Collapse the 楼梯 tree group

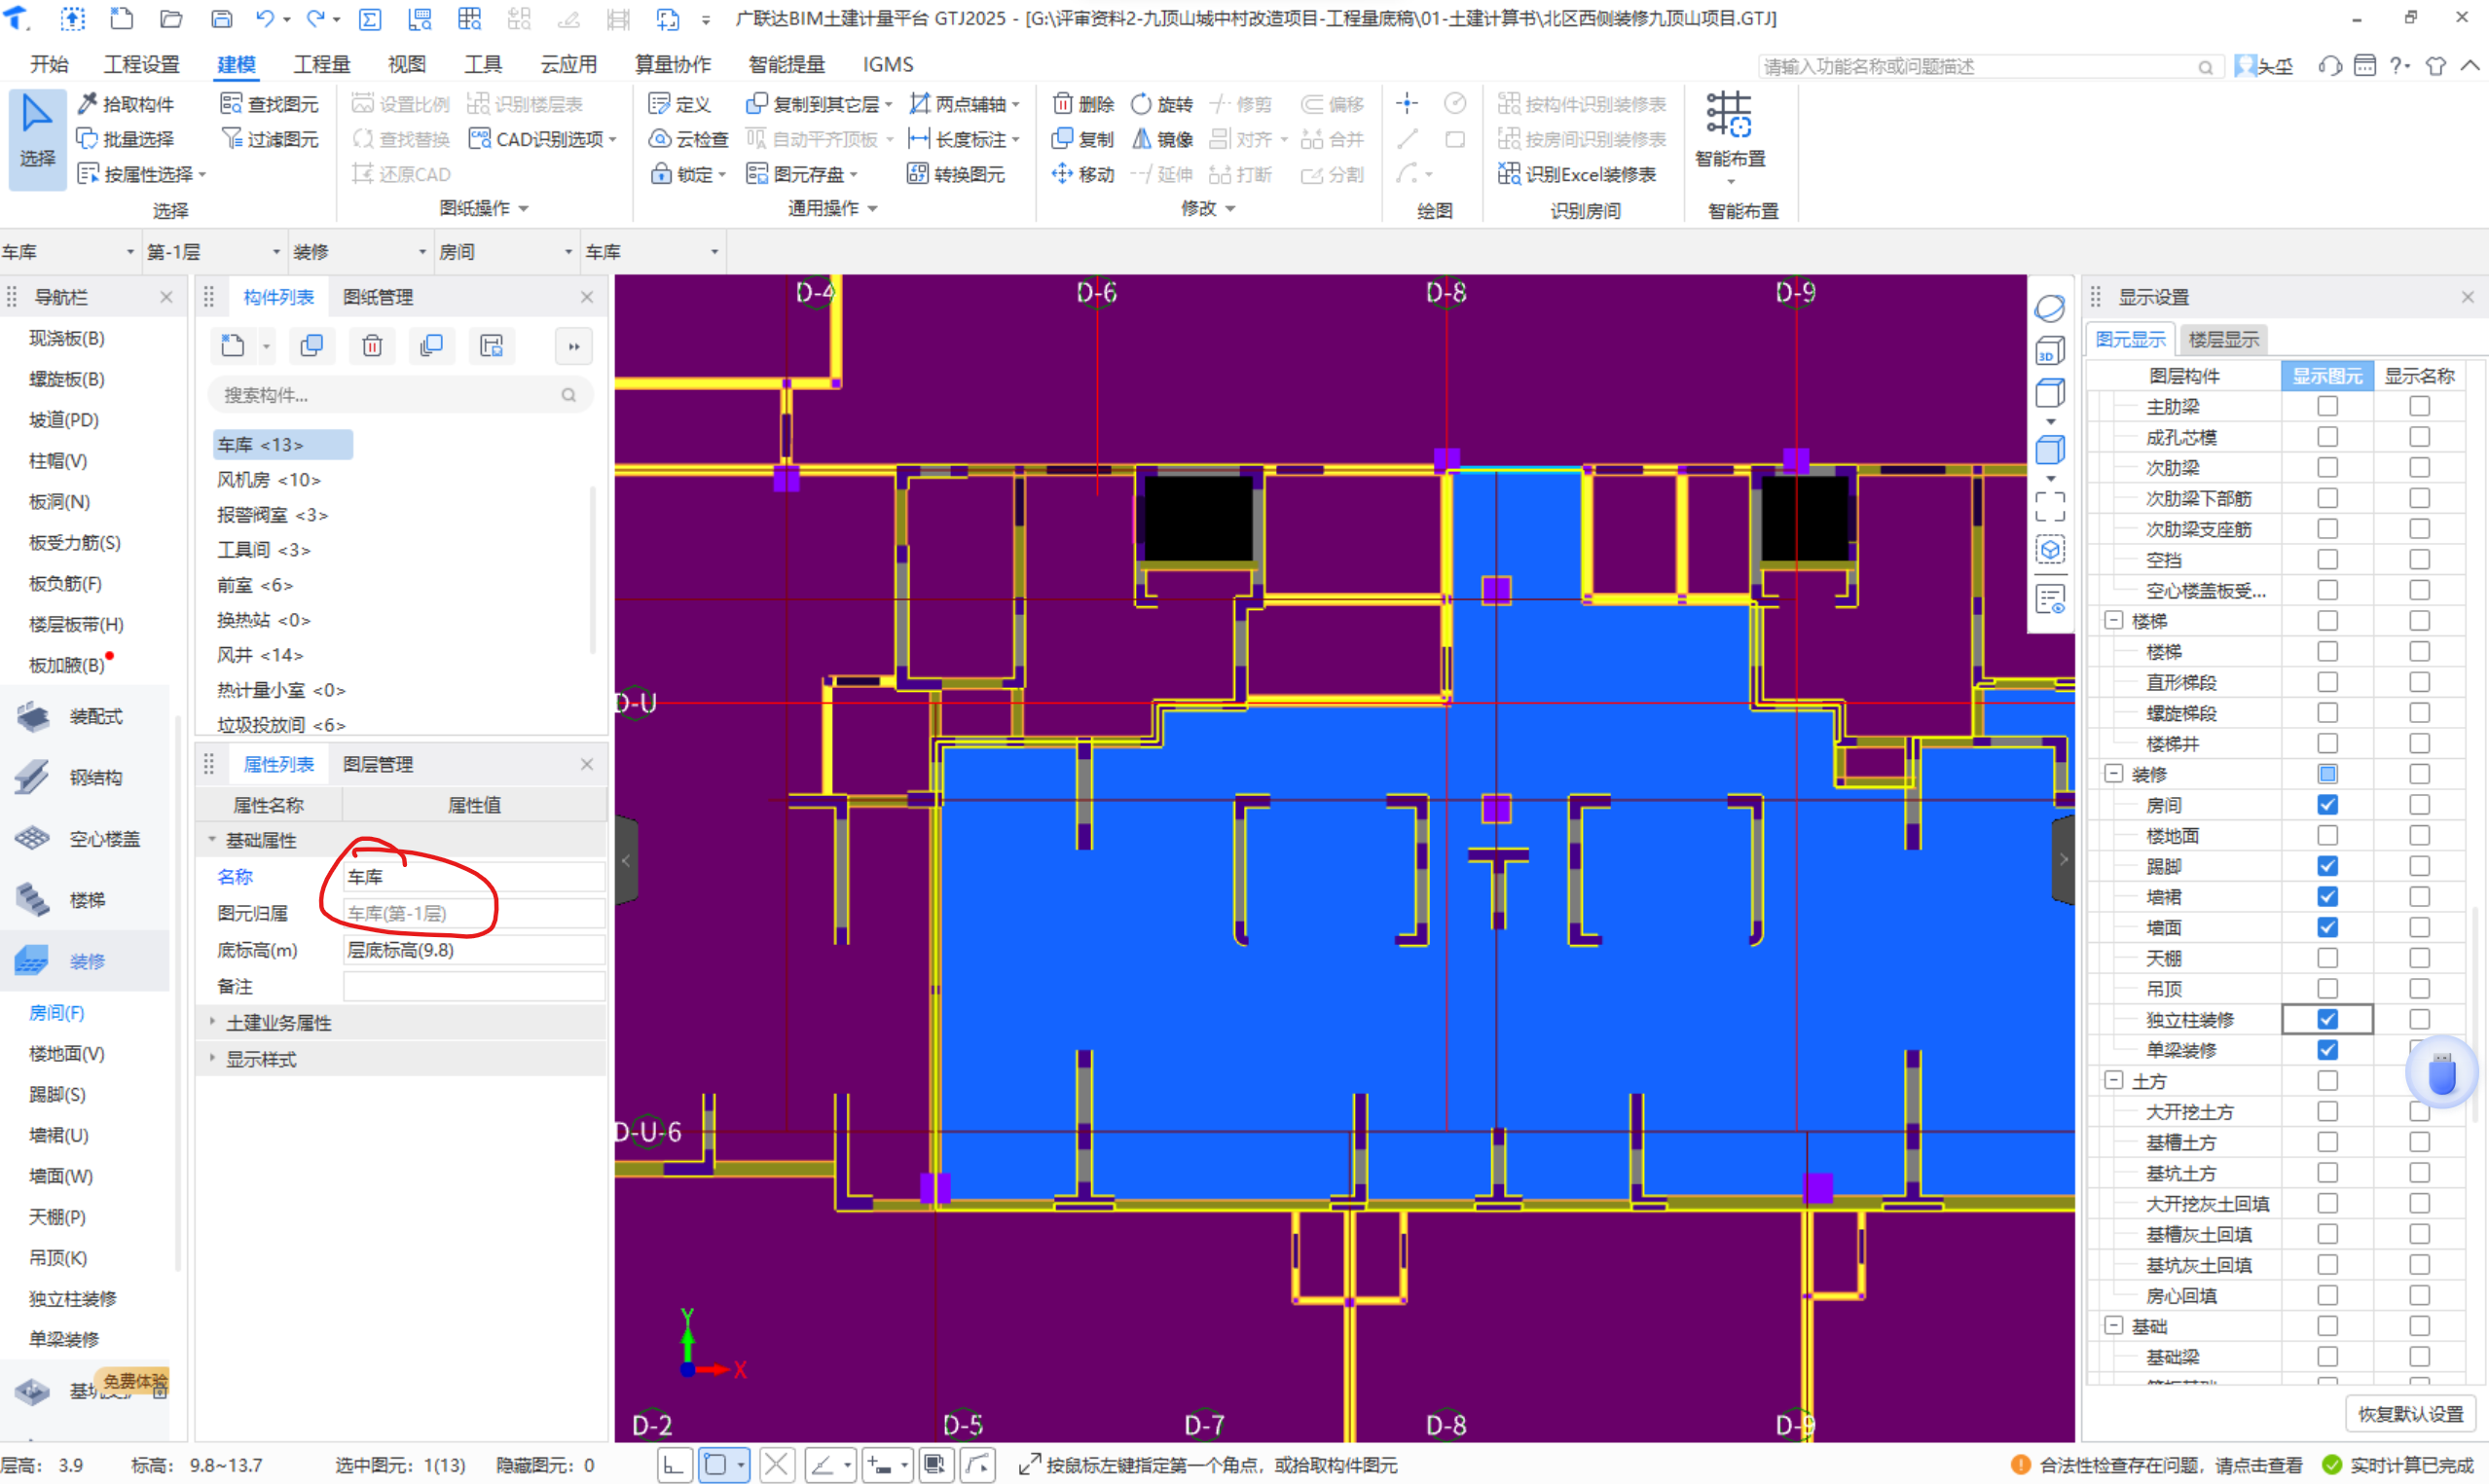(2114, 621)
